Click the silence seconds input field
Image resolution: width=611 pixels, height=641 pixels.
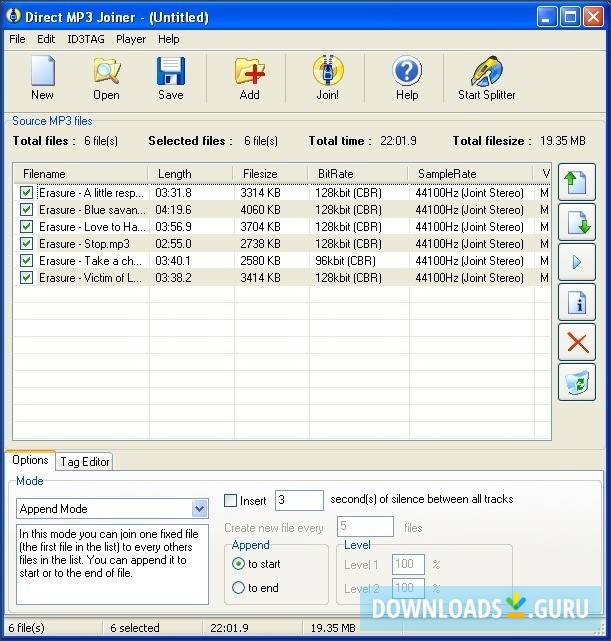[299, 500]
